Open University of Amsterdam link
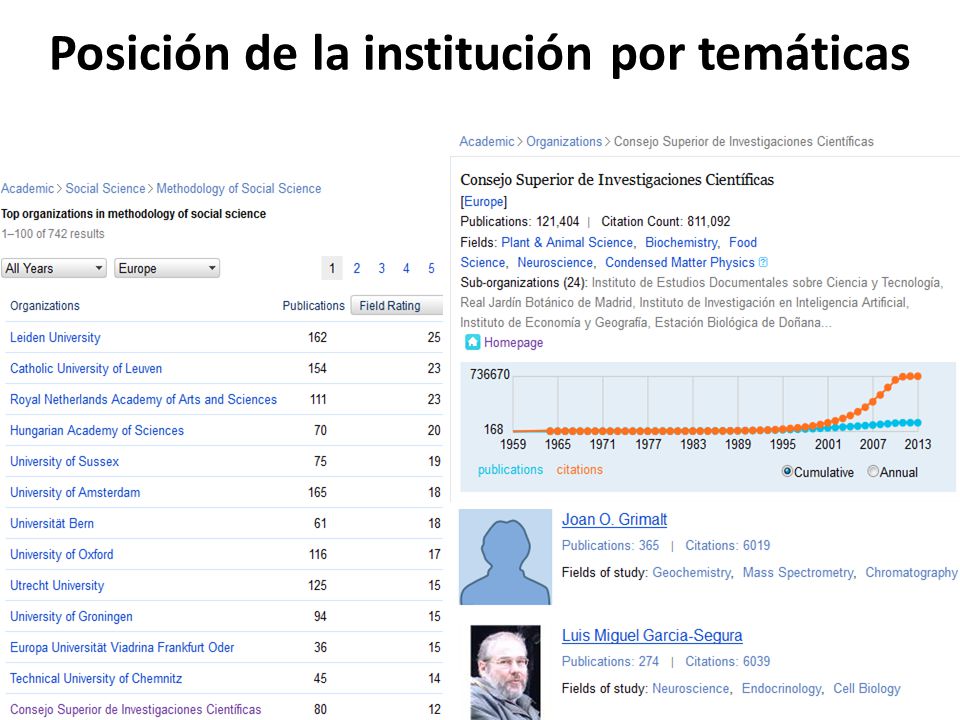This screenshot has height=720, width=960. pos(75,492)
